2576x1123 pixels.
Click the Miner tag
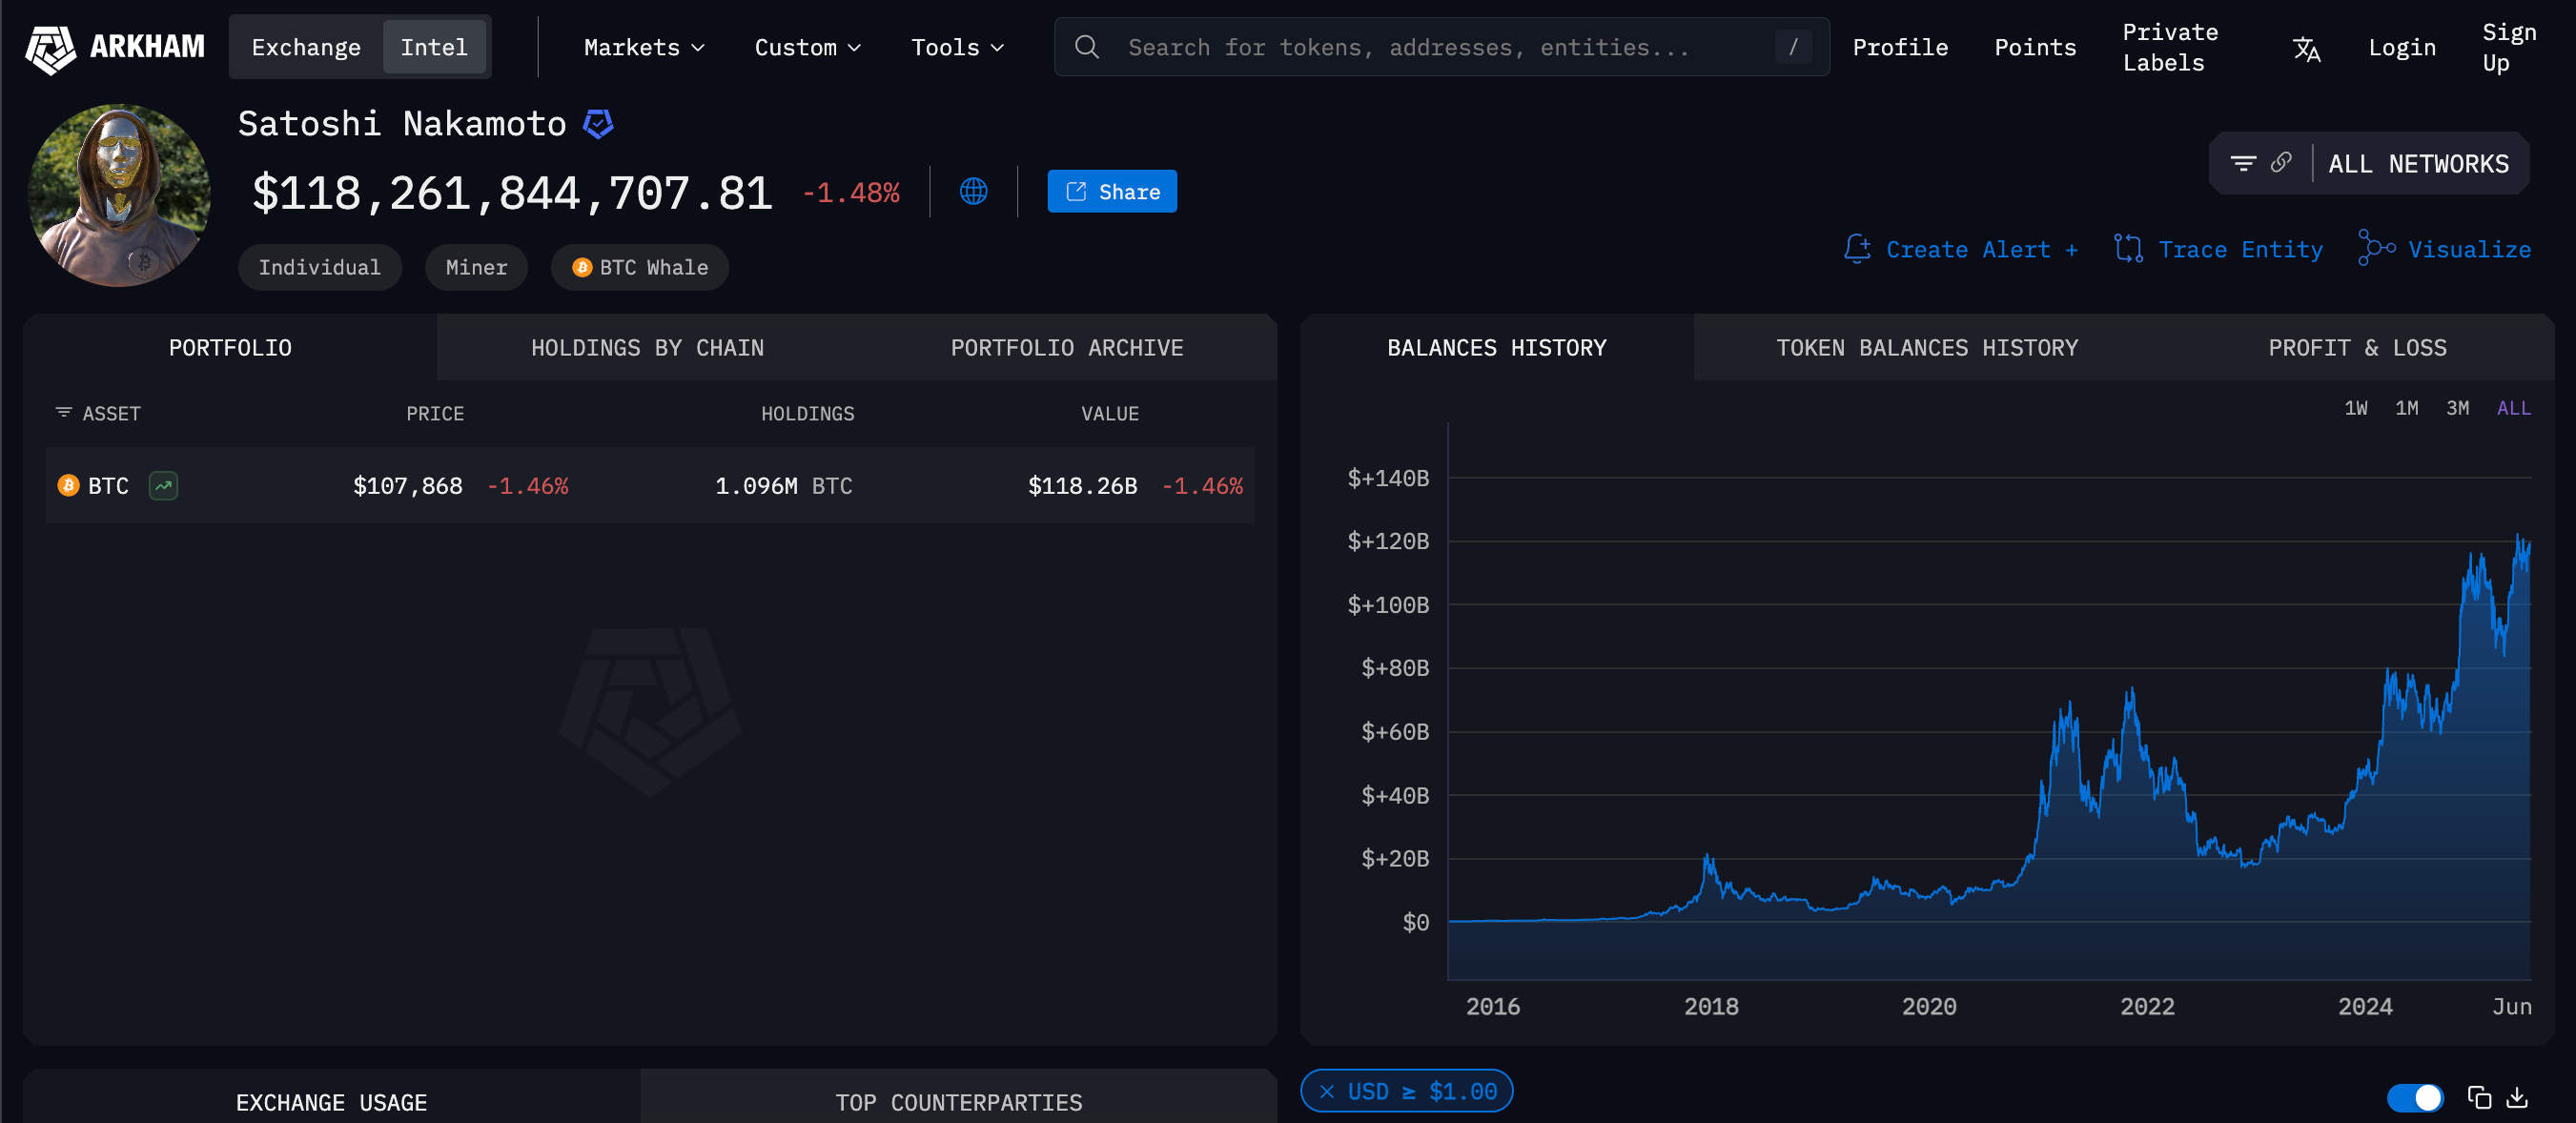(x=476, y=267)
